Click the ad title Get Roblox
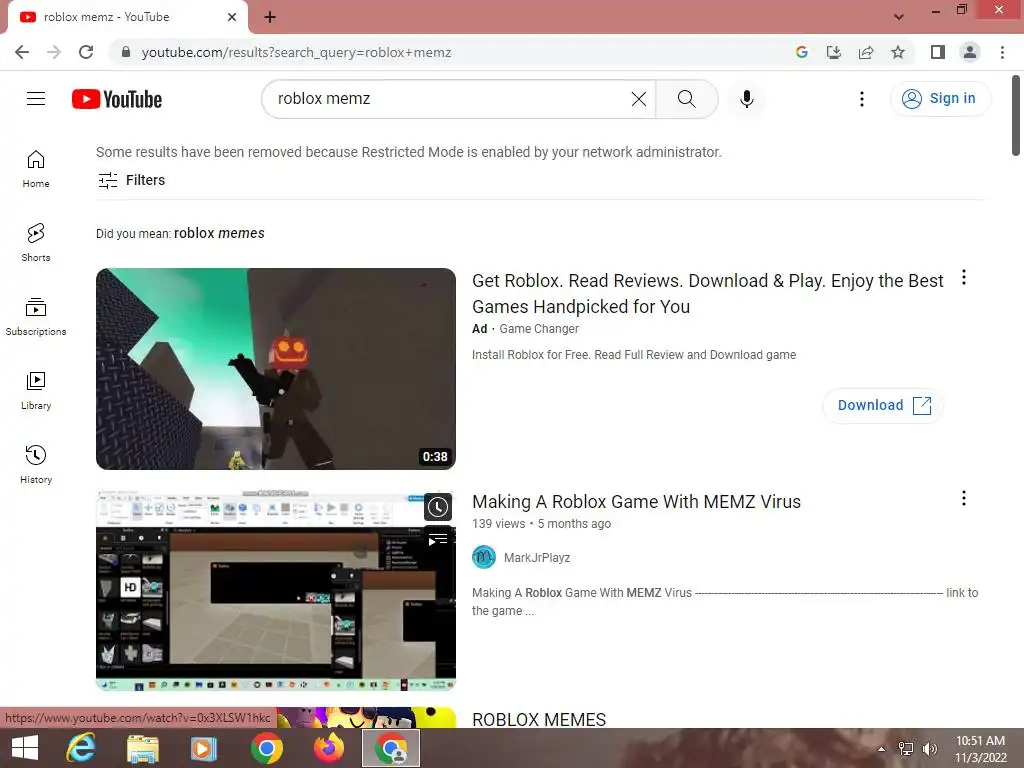The height and width of the screenshot is (768, 1024). tap(707, 293)
